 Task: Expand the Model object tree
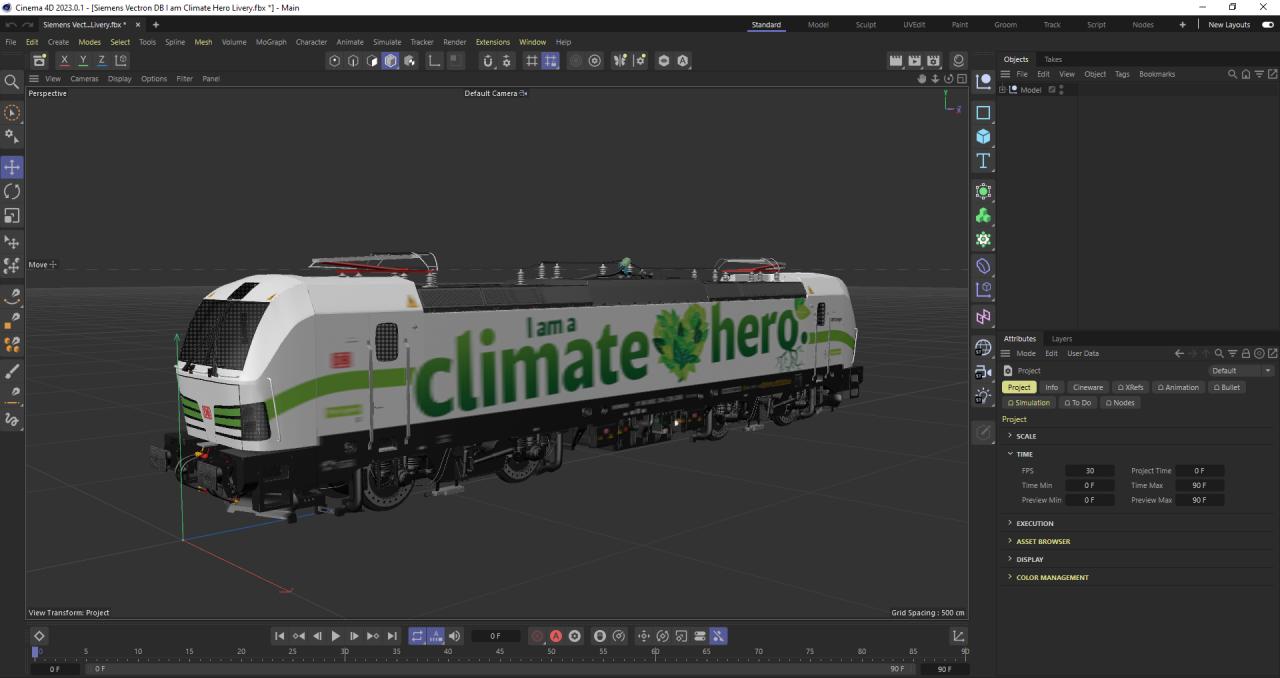1003,90
